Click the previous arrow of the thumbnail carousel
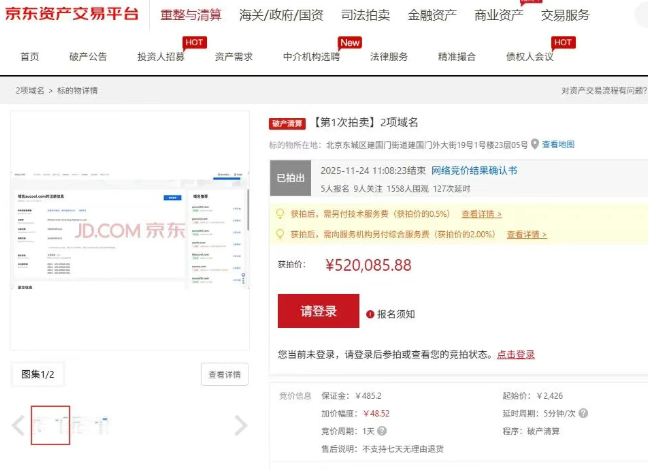 (18, 425)
